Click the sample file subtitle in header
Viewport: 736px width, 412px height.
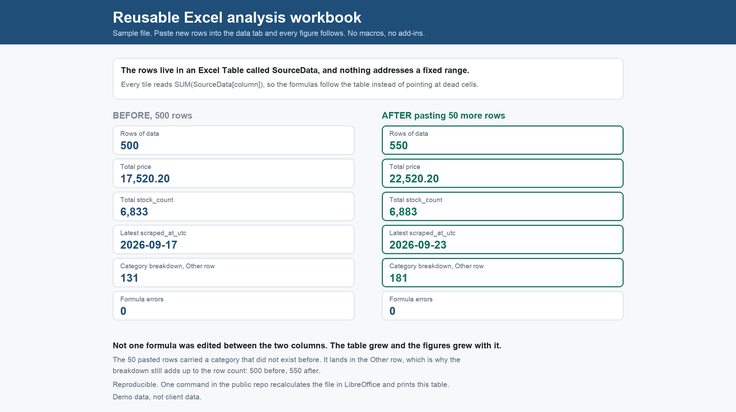268,33
